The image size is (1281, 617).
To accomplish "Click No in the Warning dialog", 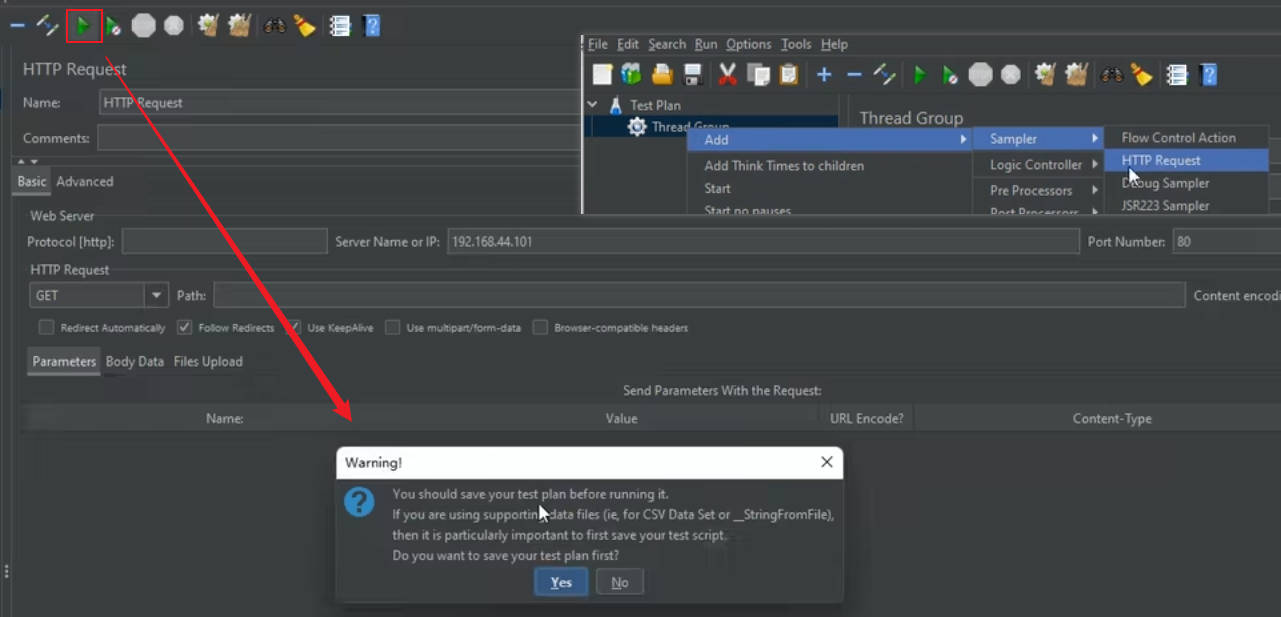I will [x=620, y=582].
